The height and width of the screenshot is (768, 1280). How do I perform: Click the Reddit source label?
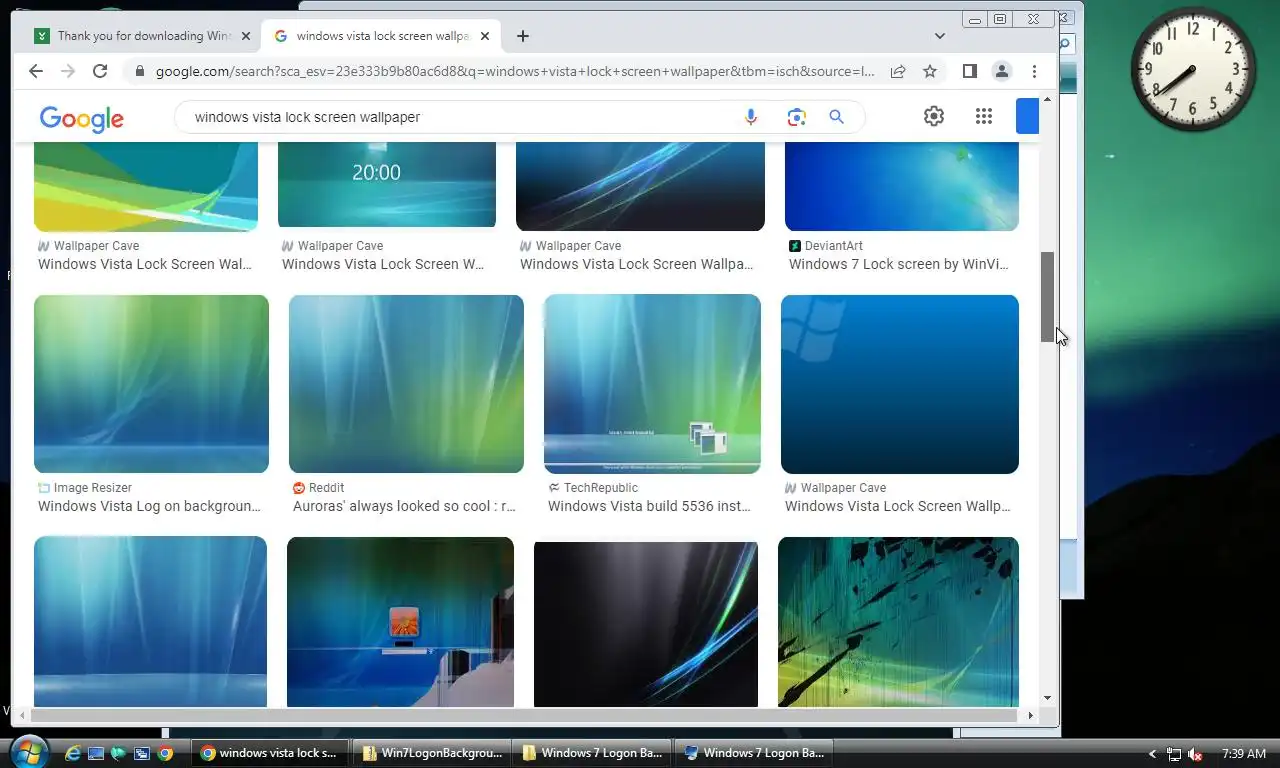tap(326, 488)
